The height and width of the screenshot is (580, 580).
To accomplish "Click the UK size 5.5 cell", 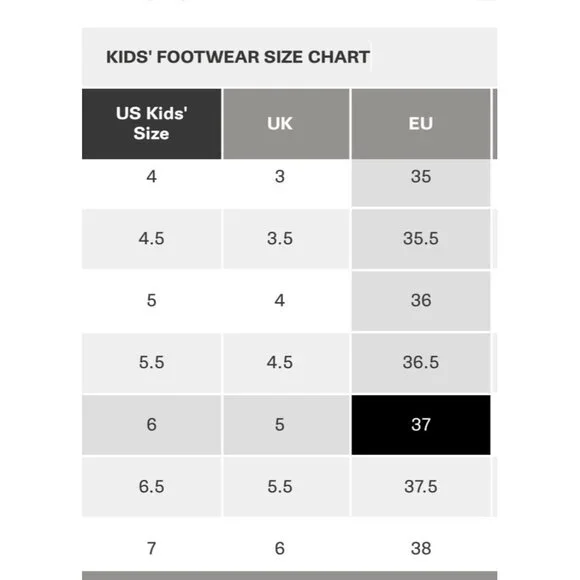I will (286, 487).
